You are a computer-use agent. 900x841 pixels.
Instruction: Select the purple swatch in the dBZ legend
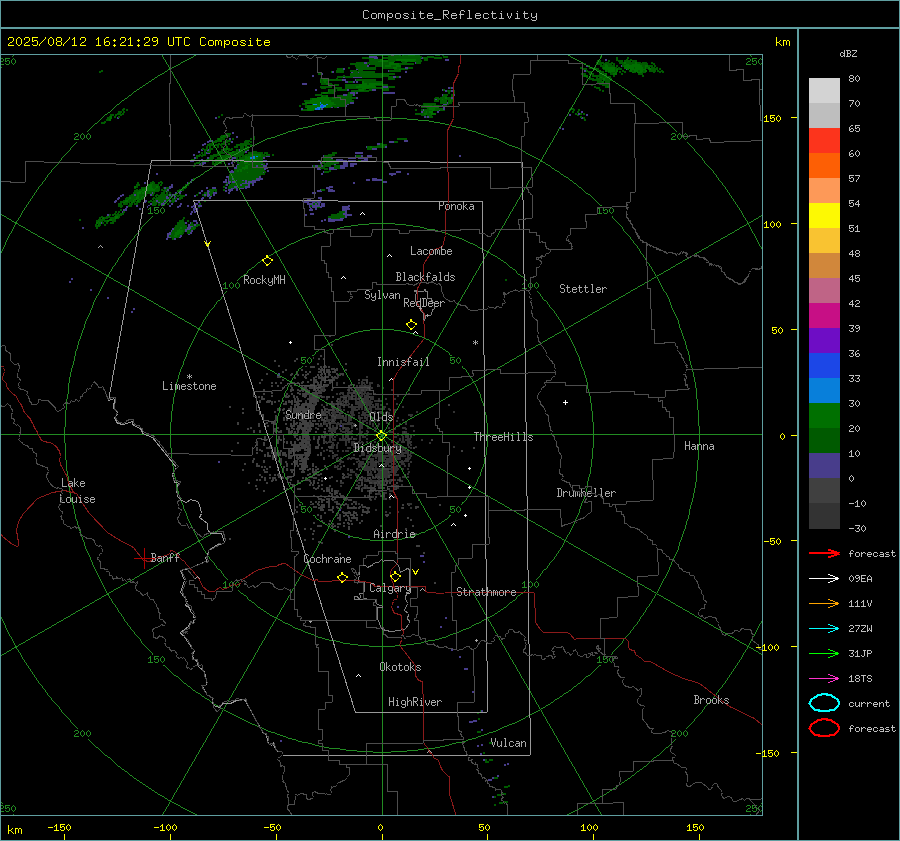pos(824,340)
